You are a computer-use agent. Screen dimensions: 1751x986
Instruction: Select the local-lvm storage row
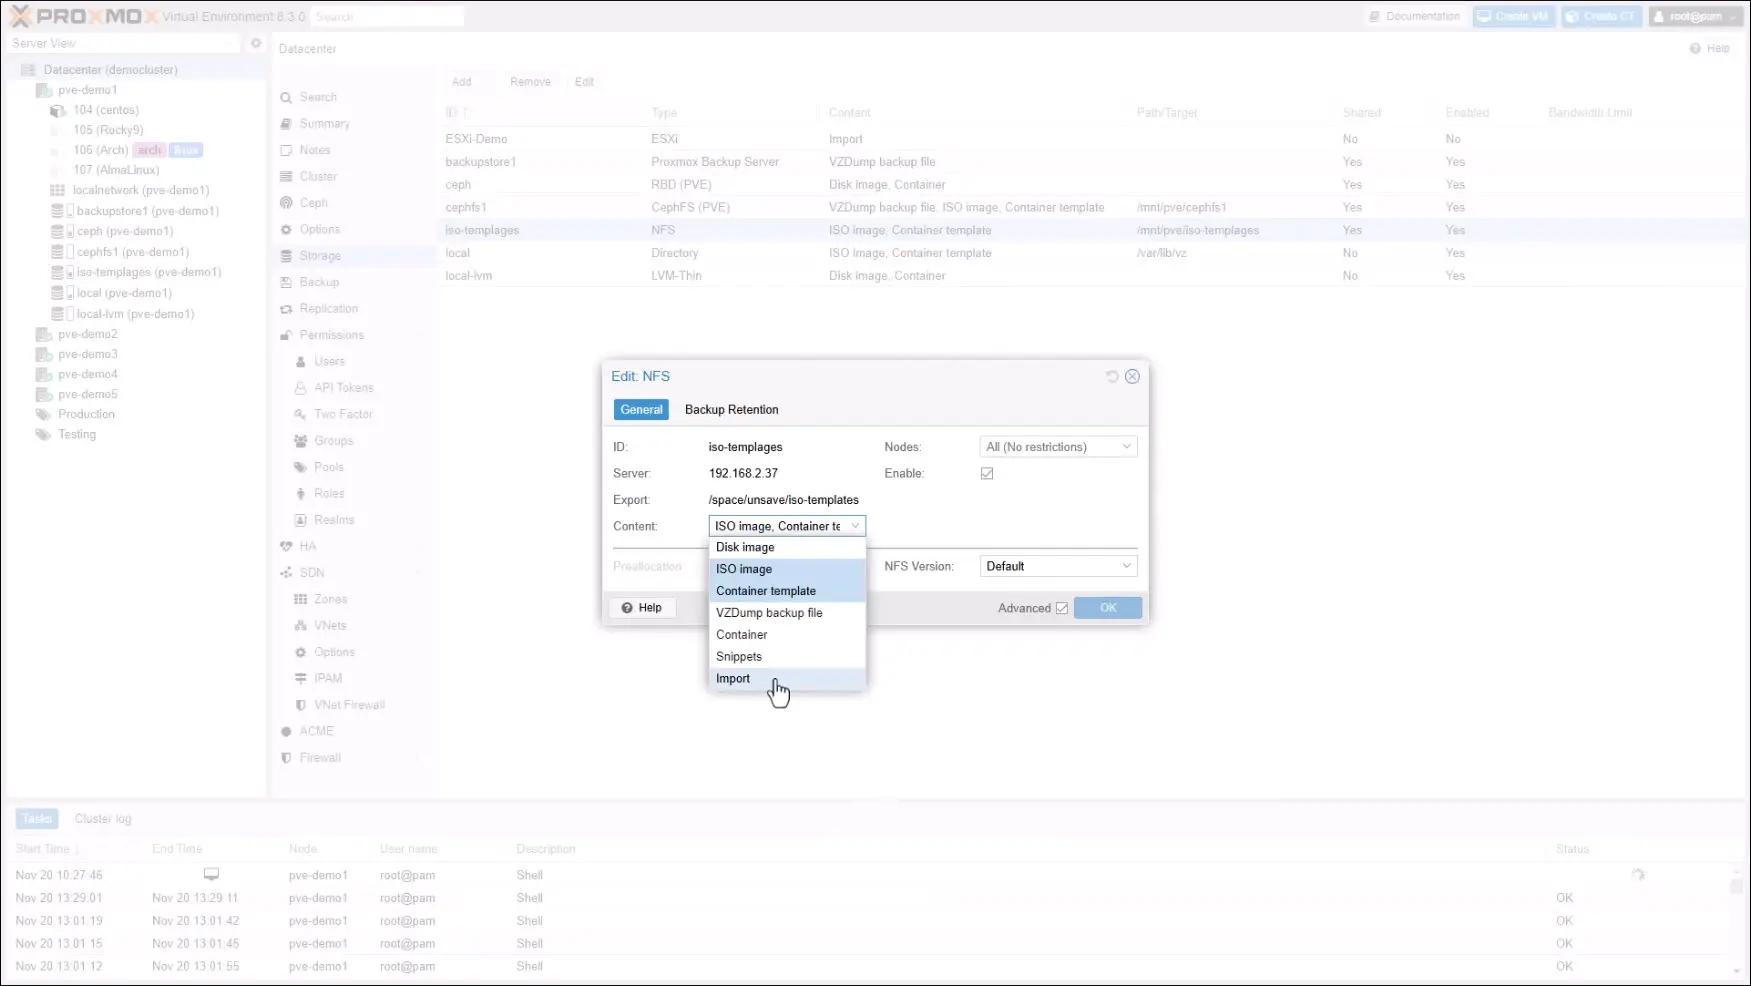pos(1093,276)
